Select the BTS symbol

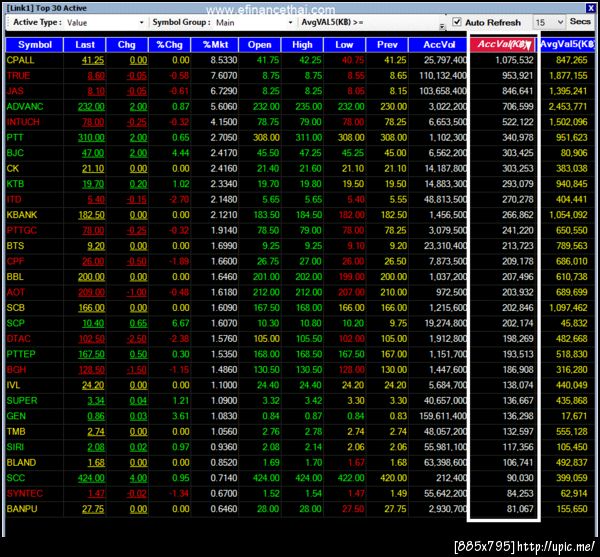pyautogui.click(x=15, y=246)
